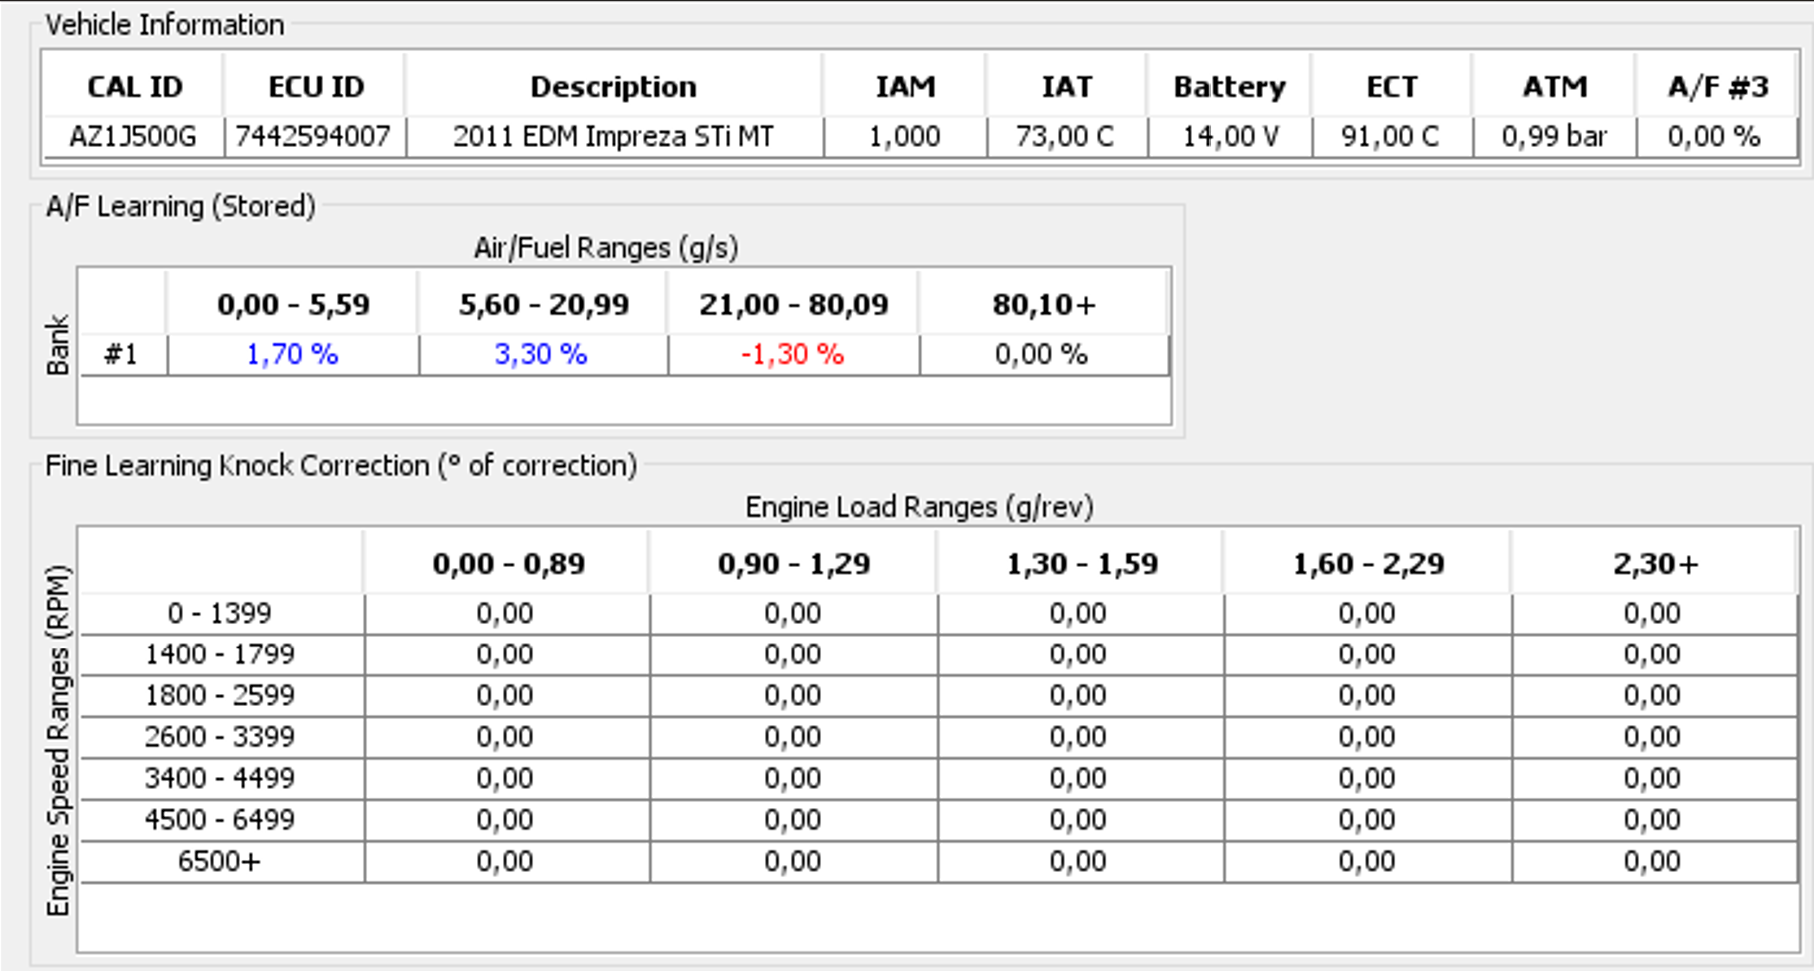Select the 2600 - 3399 RPM row label
This screenshot has height=971, width=1814.
pyautogui.click(x=220, y=737)
